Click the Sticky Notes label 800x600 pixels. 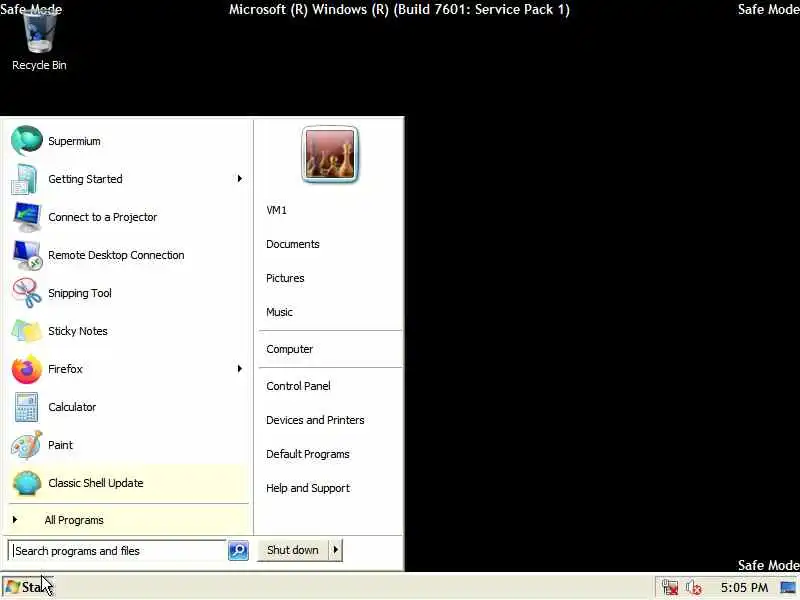coord(78,331)
